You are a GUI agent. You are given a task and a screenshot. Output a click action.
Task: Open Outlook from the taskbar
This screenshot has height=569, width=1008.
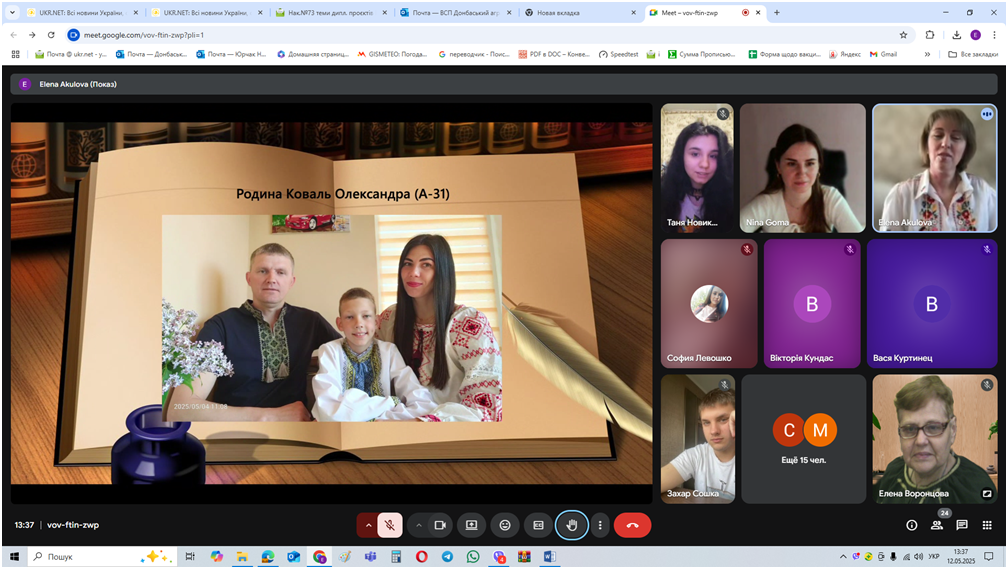pyautogui.click(x=293, y=557)
